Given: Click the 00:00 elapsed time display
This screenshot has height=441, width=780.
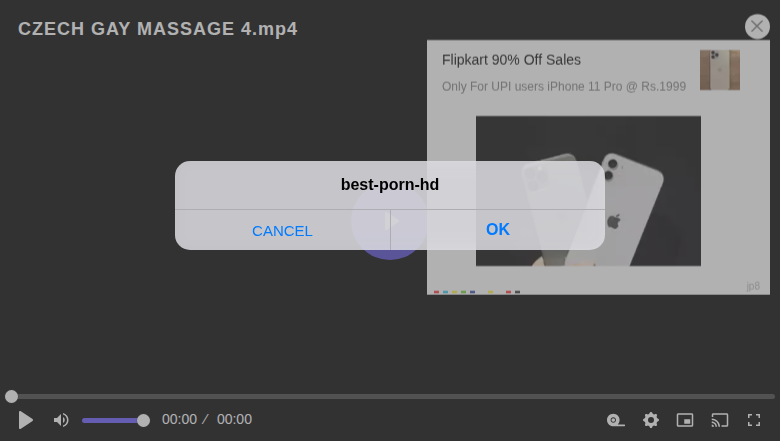Looking at the screenshot, I should (x=180, y=420).
